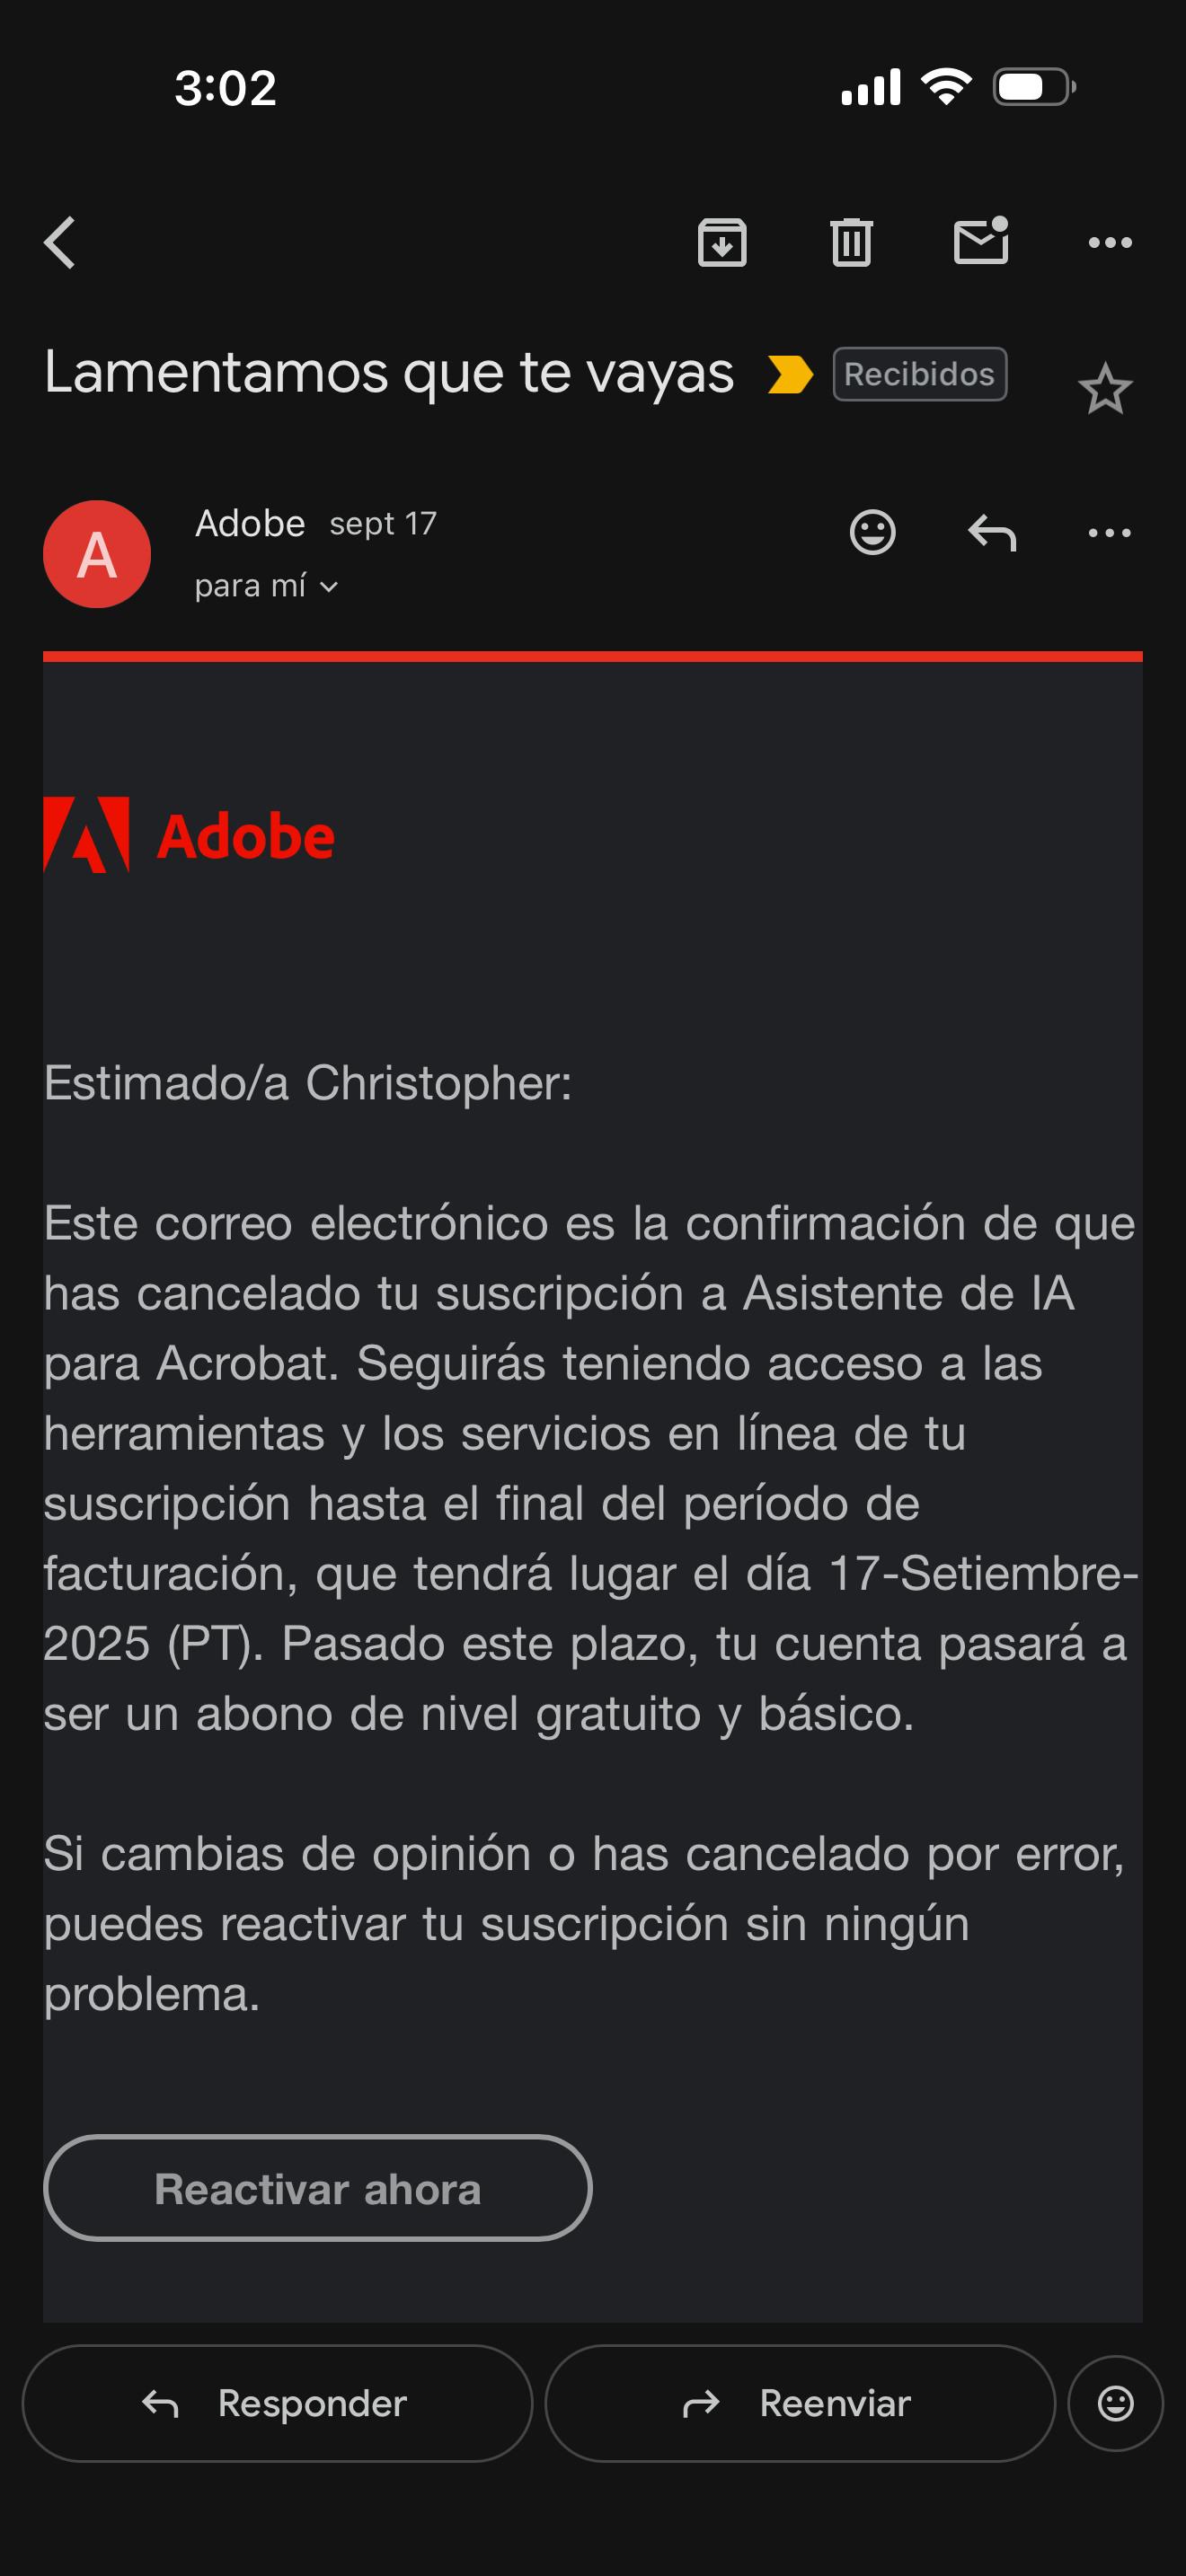Delete the email with trash icon
Screen dimensions: 1186x2576
[851, 243]
